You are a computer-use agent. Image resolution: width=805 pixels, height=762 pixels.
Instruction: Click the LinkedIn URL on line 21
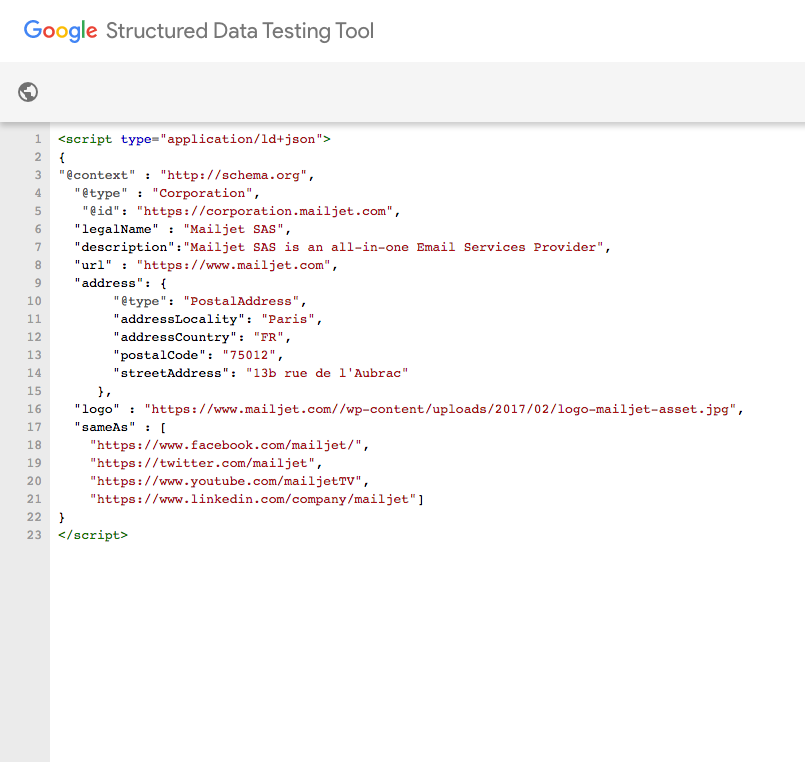[253, 499]
